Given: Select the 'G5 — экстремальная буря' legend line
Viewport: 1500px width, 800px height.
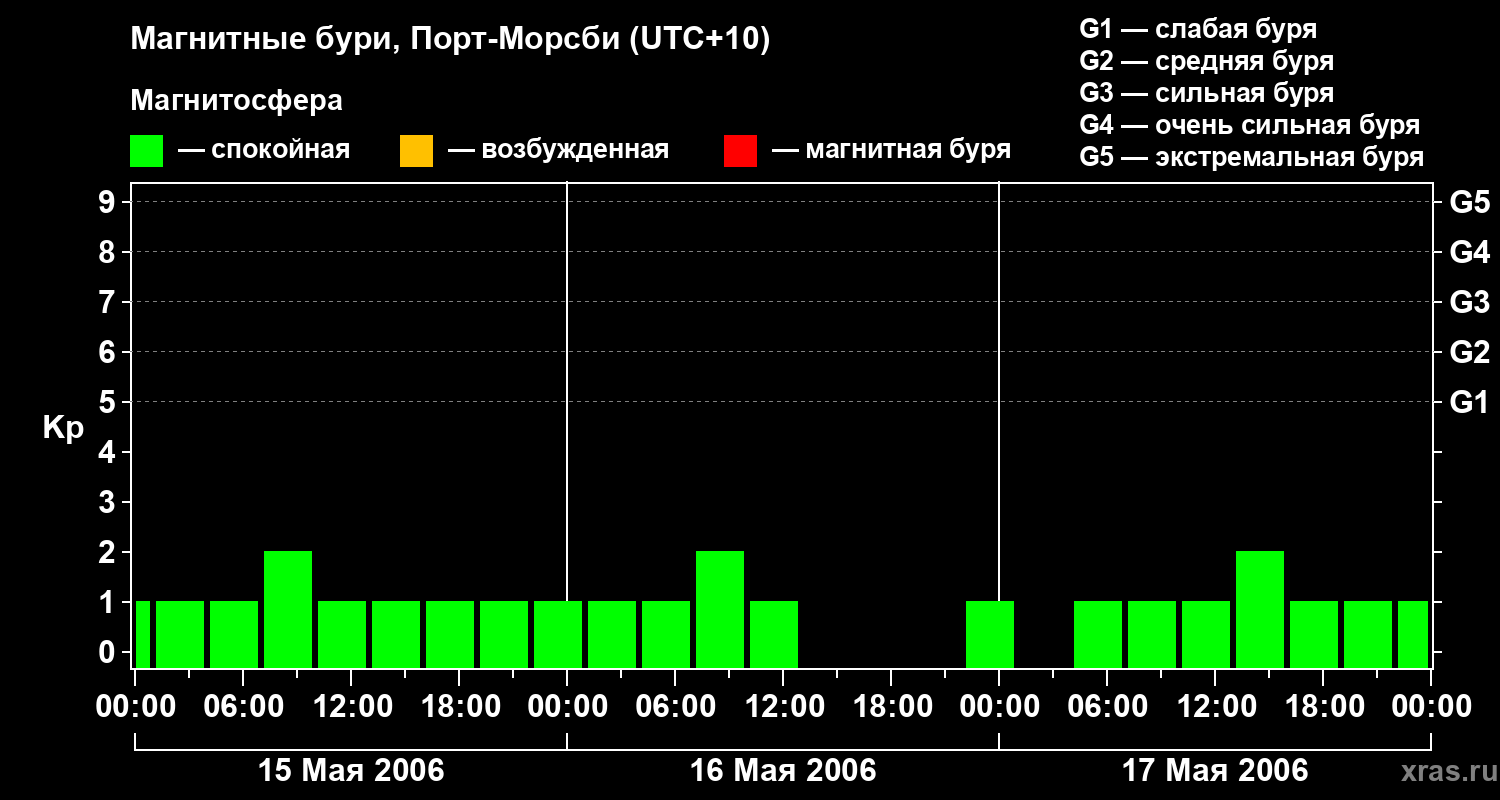Looking at the screenshot, I should click(x=1252, y=157).
